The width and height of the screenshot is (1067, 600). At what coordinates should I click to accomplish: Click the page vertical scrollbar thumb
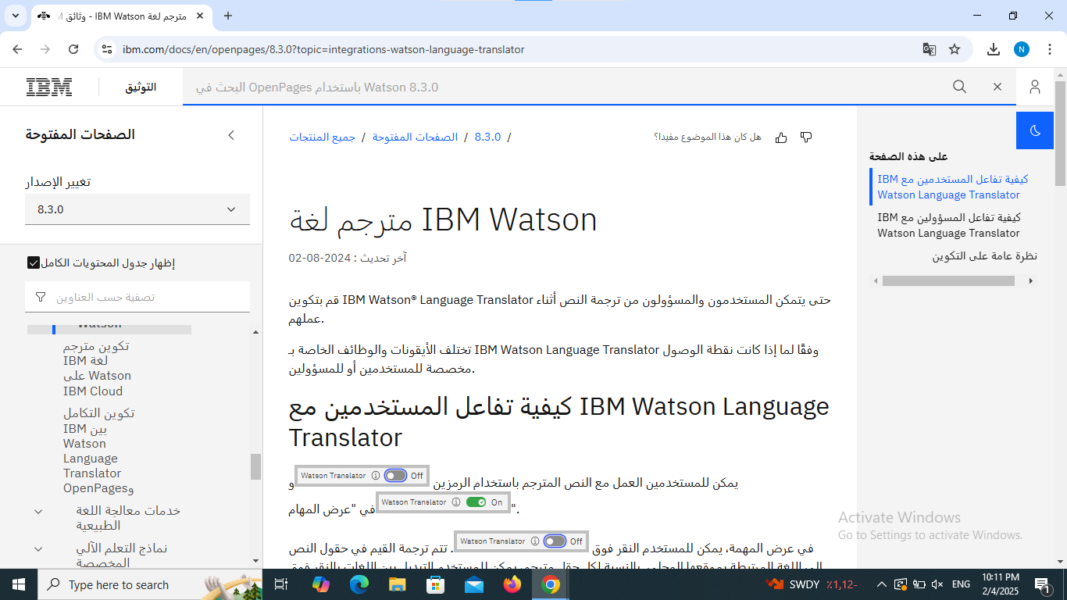(x=1060, y=133)
